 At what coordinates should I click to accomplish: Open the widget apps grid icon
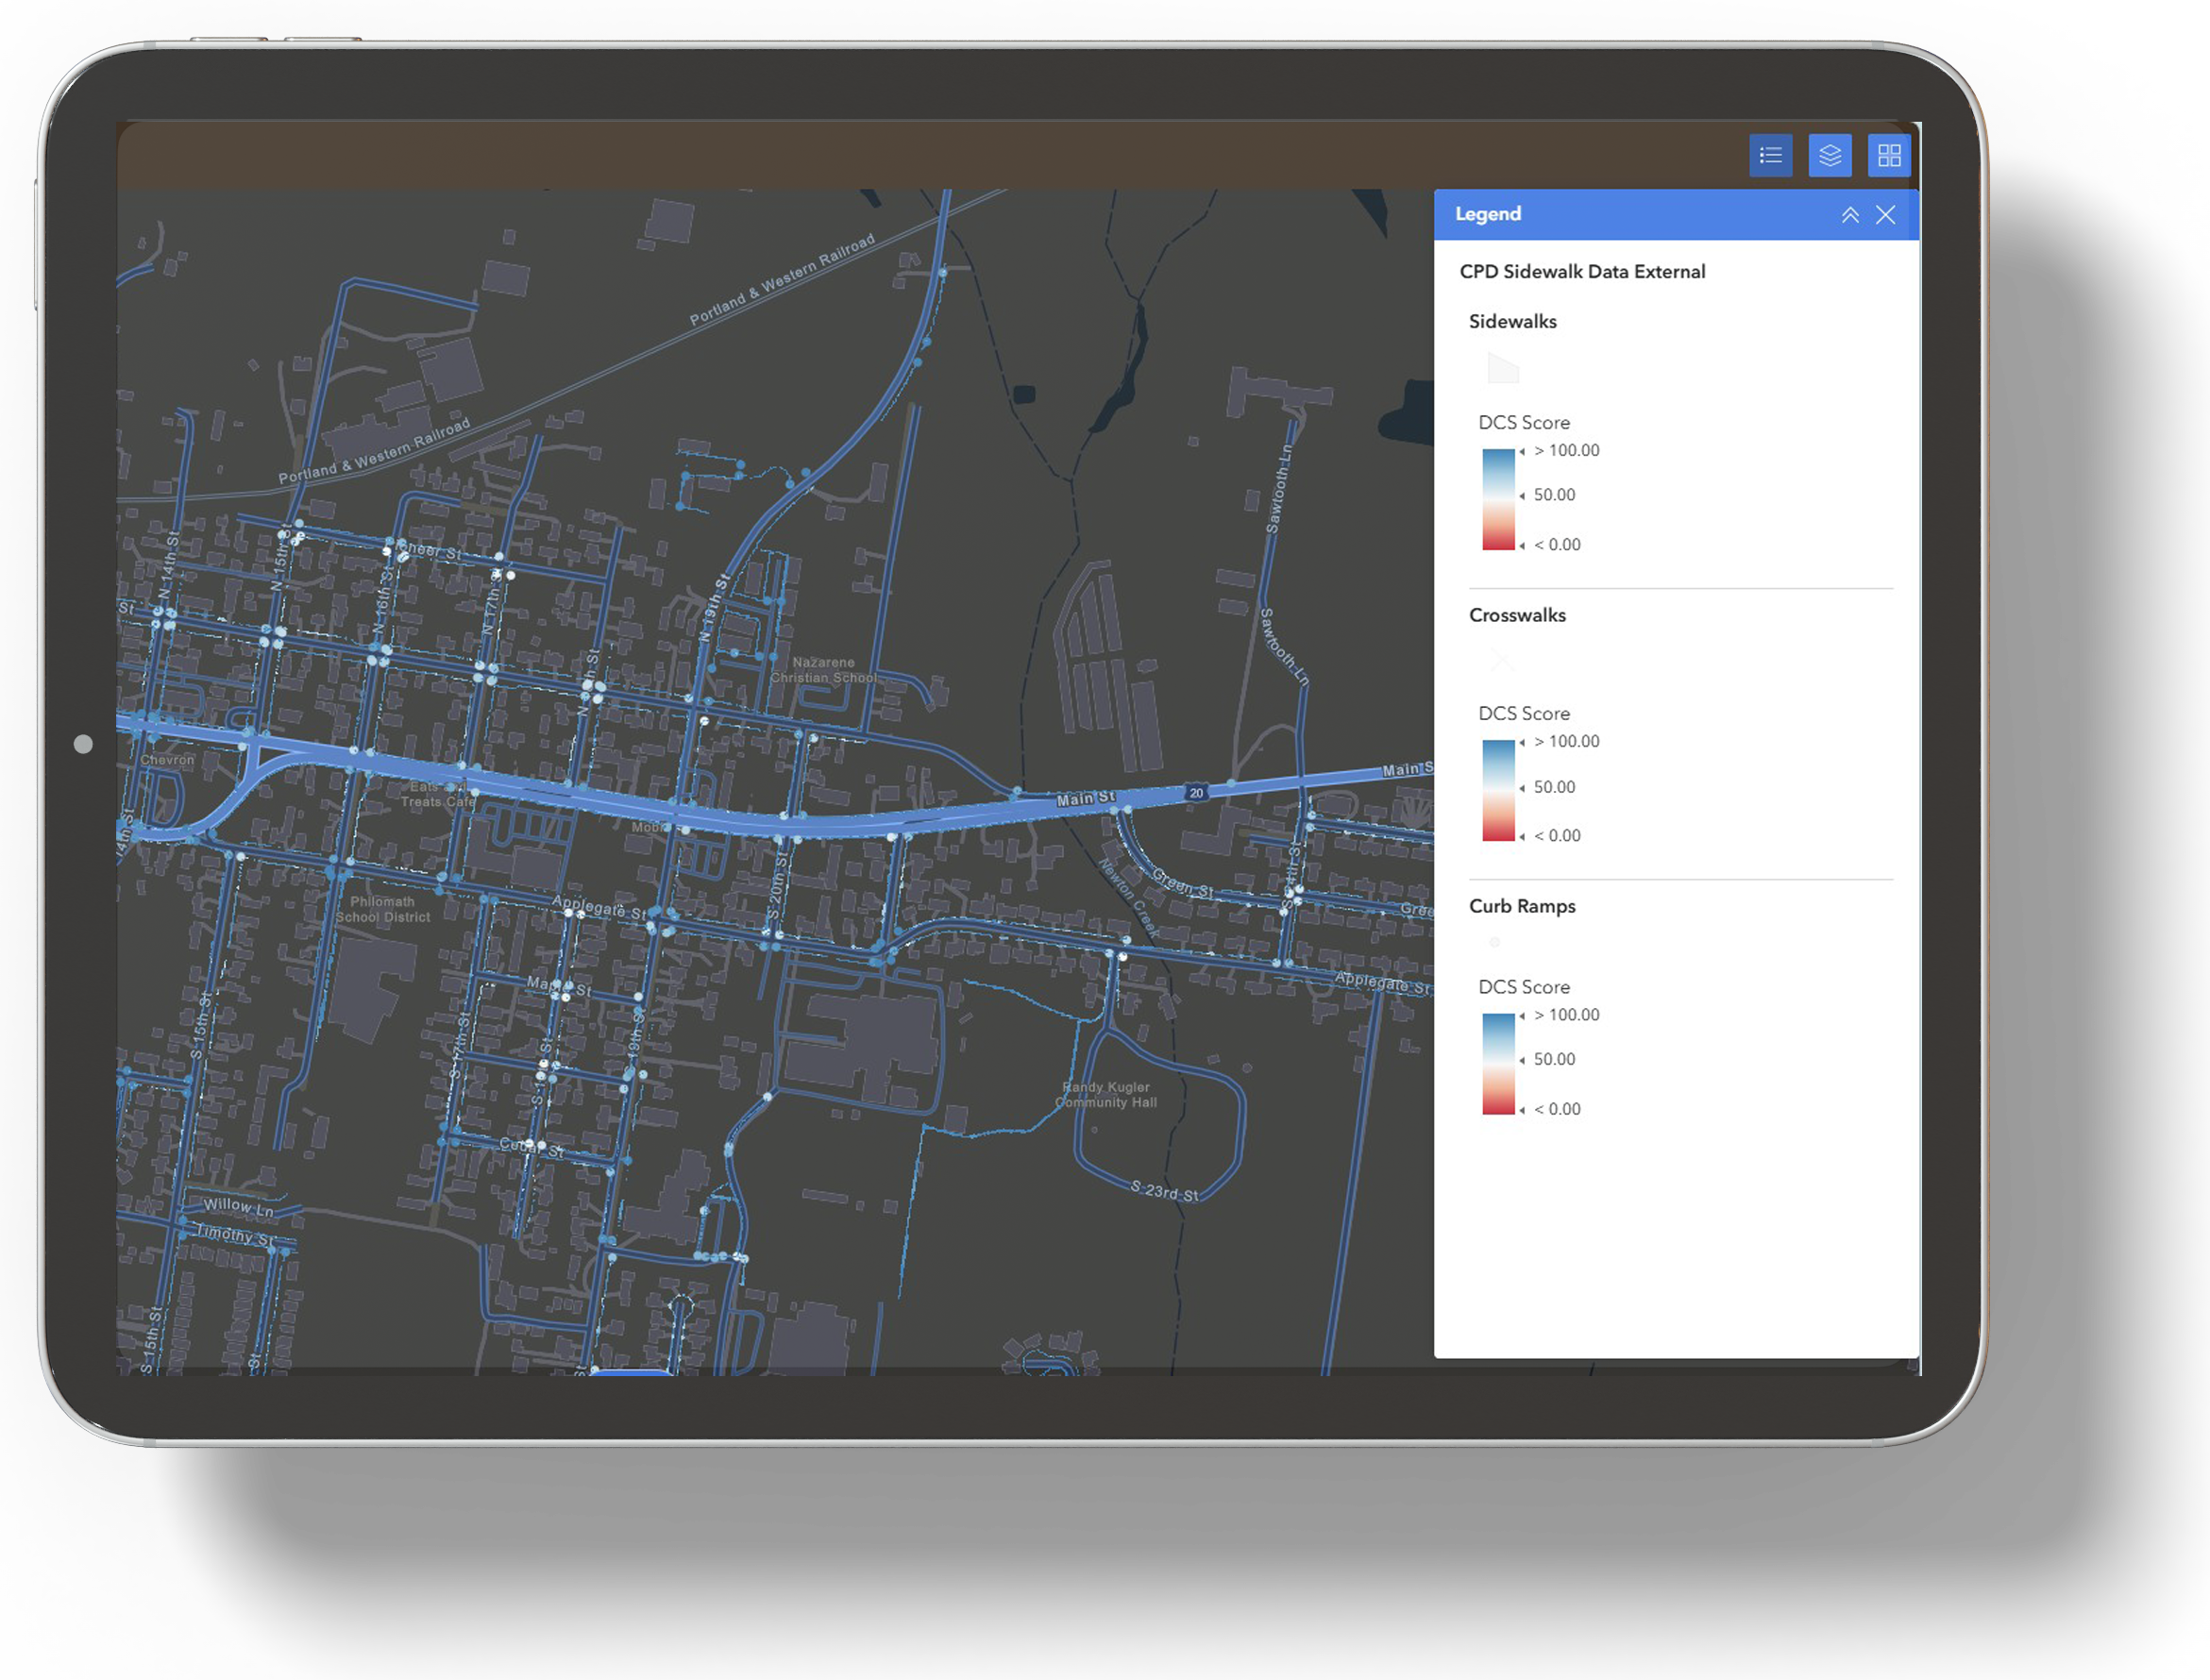pos(1889,155)
